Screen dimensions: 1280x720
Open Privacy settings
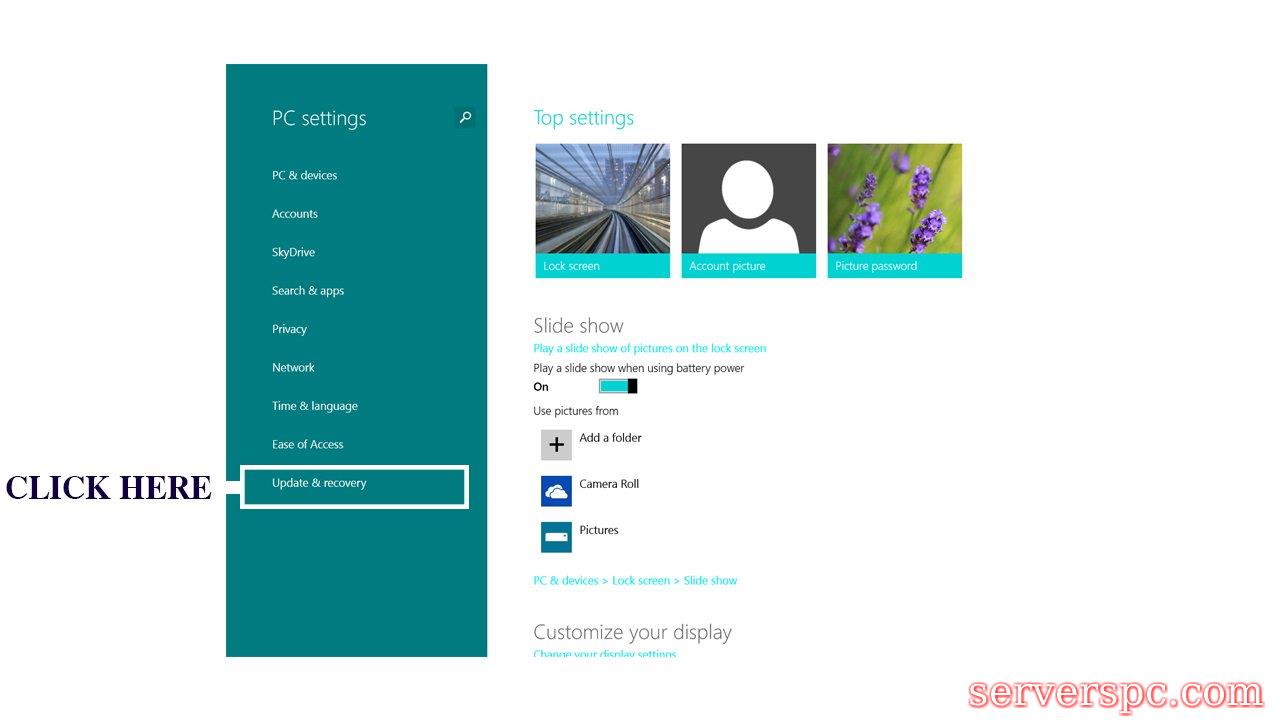[x=289, y=329]
